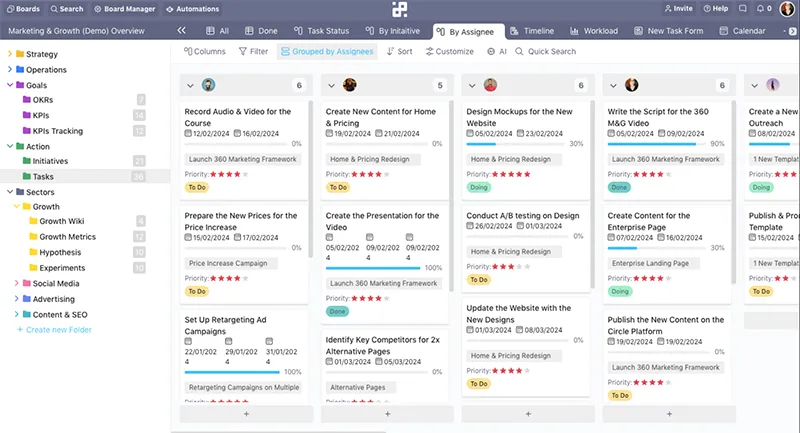Open the Filter tool
Viewport: 800px width, 433px height.
pyautogui.click(x=252, y=51)
